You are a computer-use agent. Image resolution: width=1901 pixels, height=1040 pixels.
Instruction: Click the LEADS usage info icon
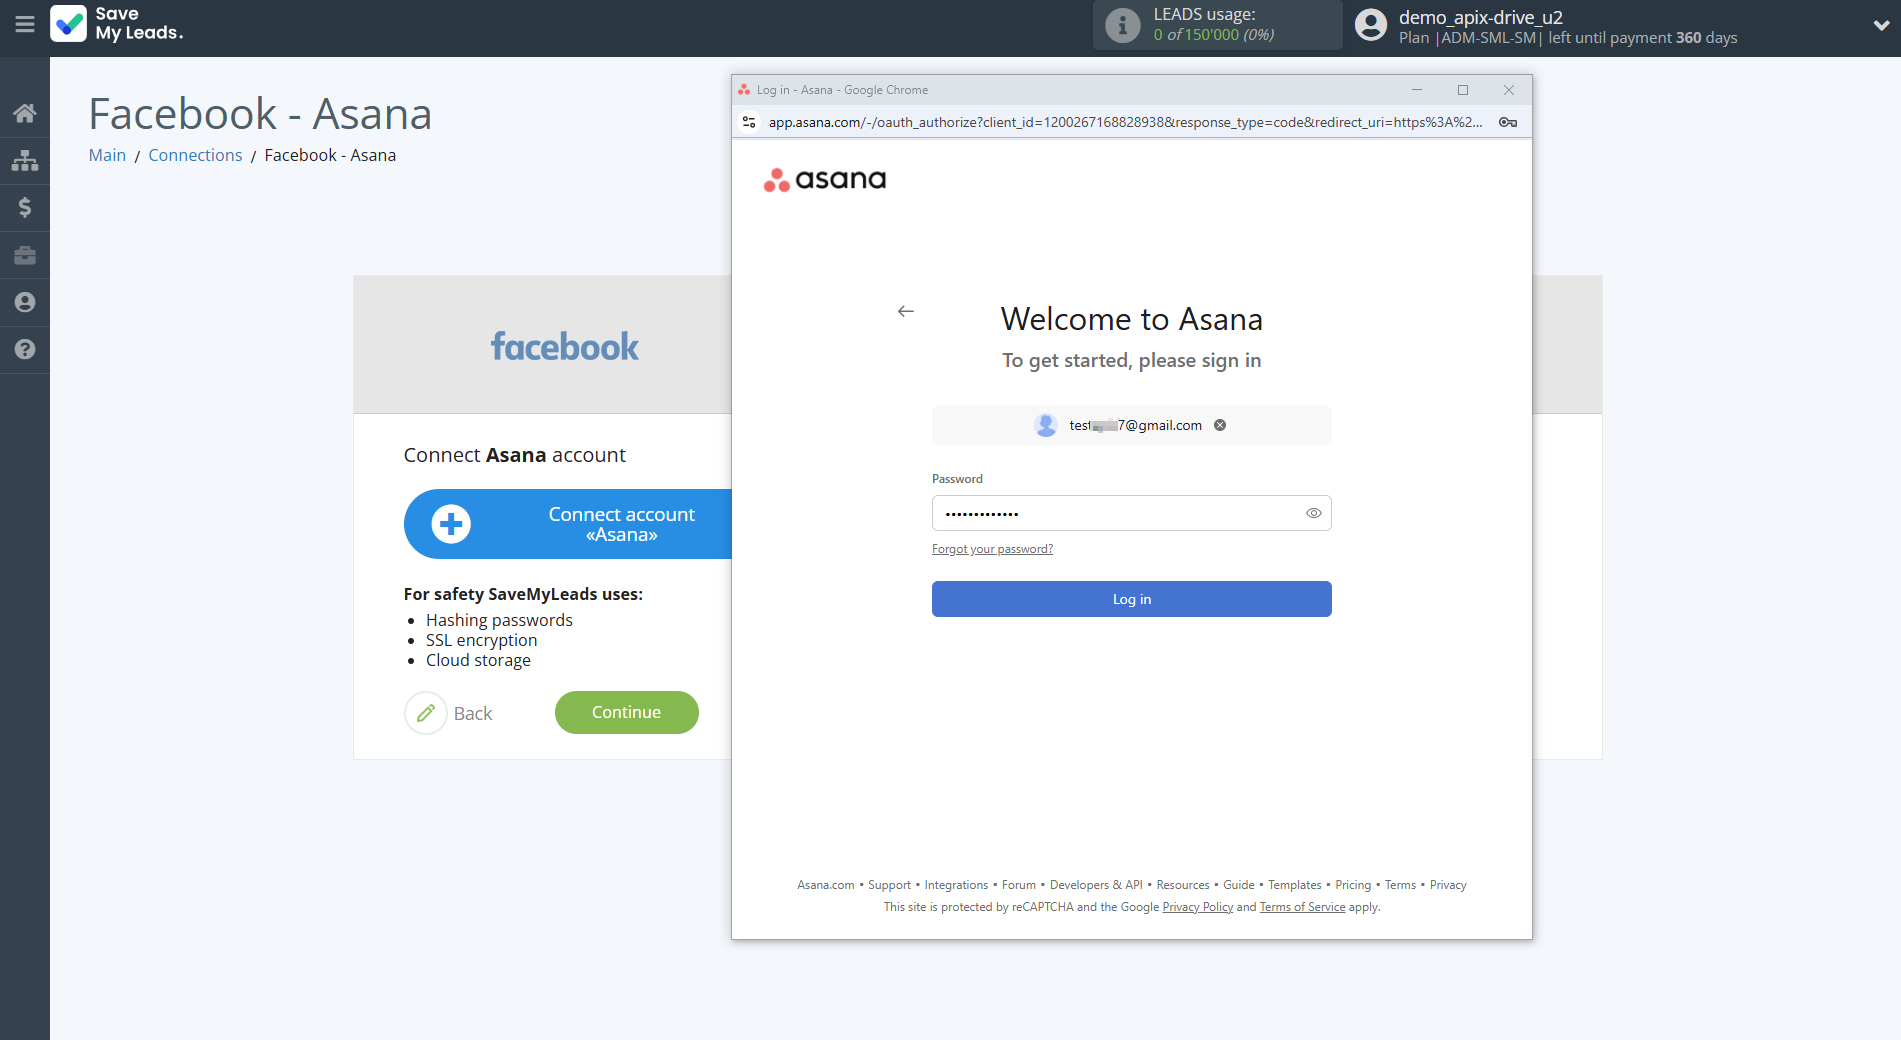(1122, 25)
